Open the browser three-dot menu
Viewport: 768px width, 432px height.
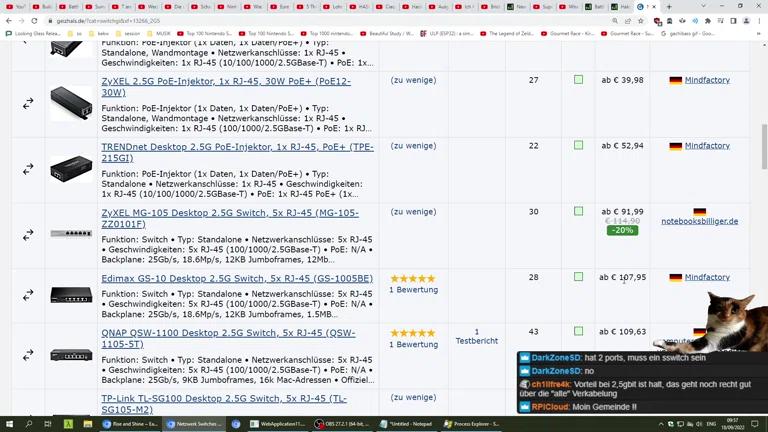[x=759, y=20]
